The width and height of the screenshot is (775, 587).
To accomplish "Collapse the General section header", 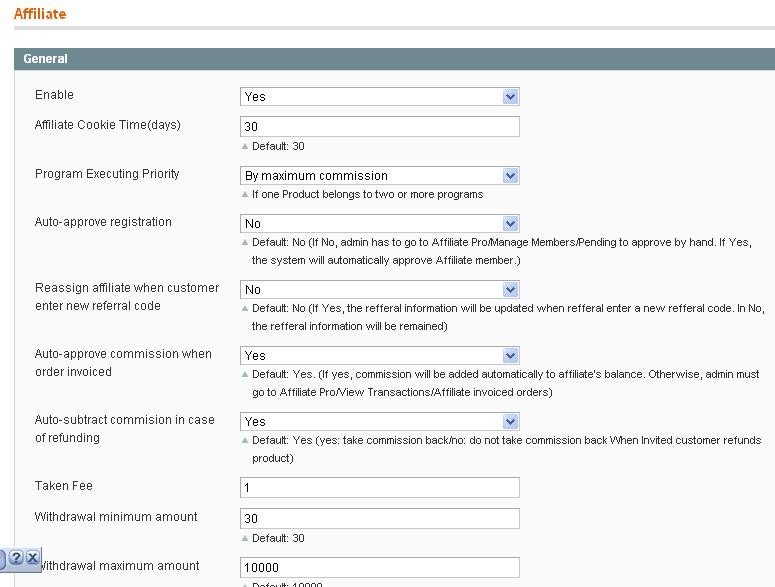I will pos(394,59).
